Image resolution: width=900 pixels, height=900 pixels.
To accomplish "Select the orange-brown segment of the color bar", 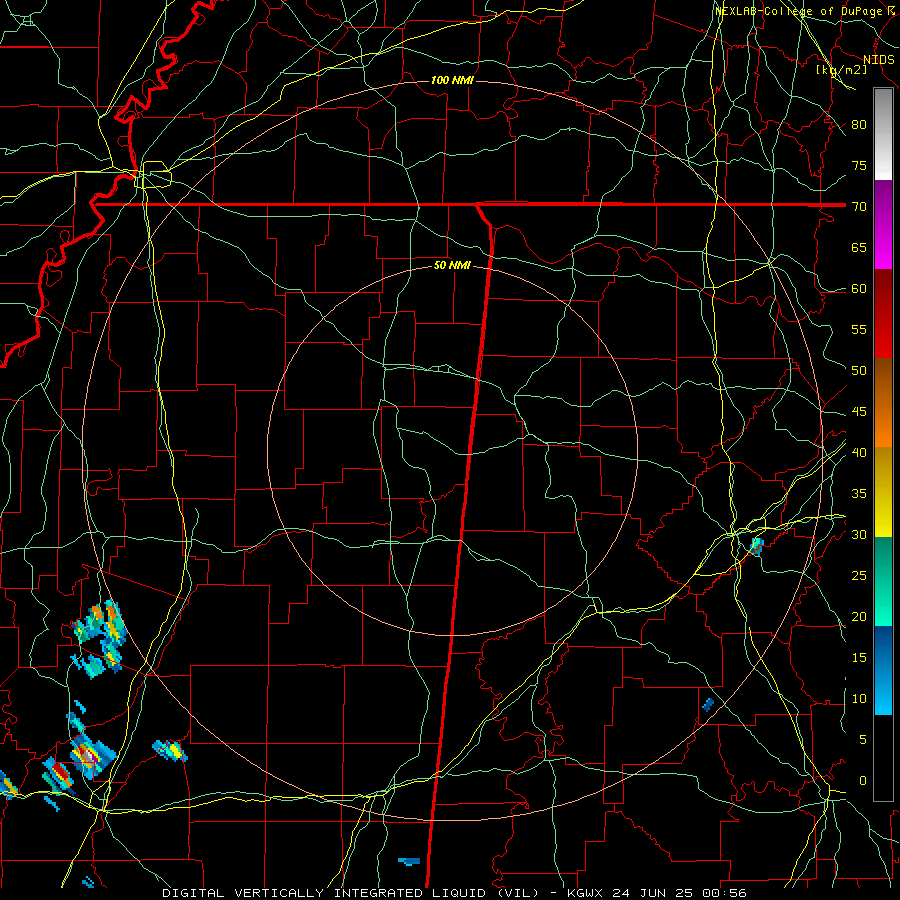I will point(883,402).
